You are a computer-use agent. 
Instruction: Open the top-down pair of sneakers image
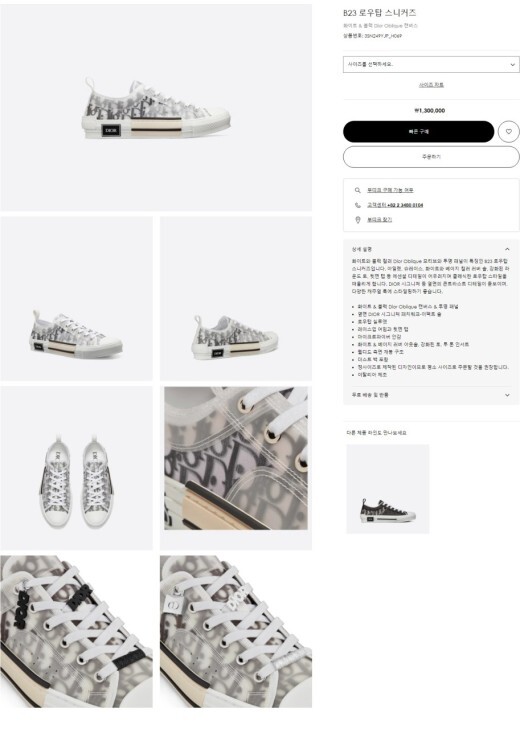[x=76, y=468]
